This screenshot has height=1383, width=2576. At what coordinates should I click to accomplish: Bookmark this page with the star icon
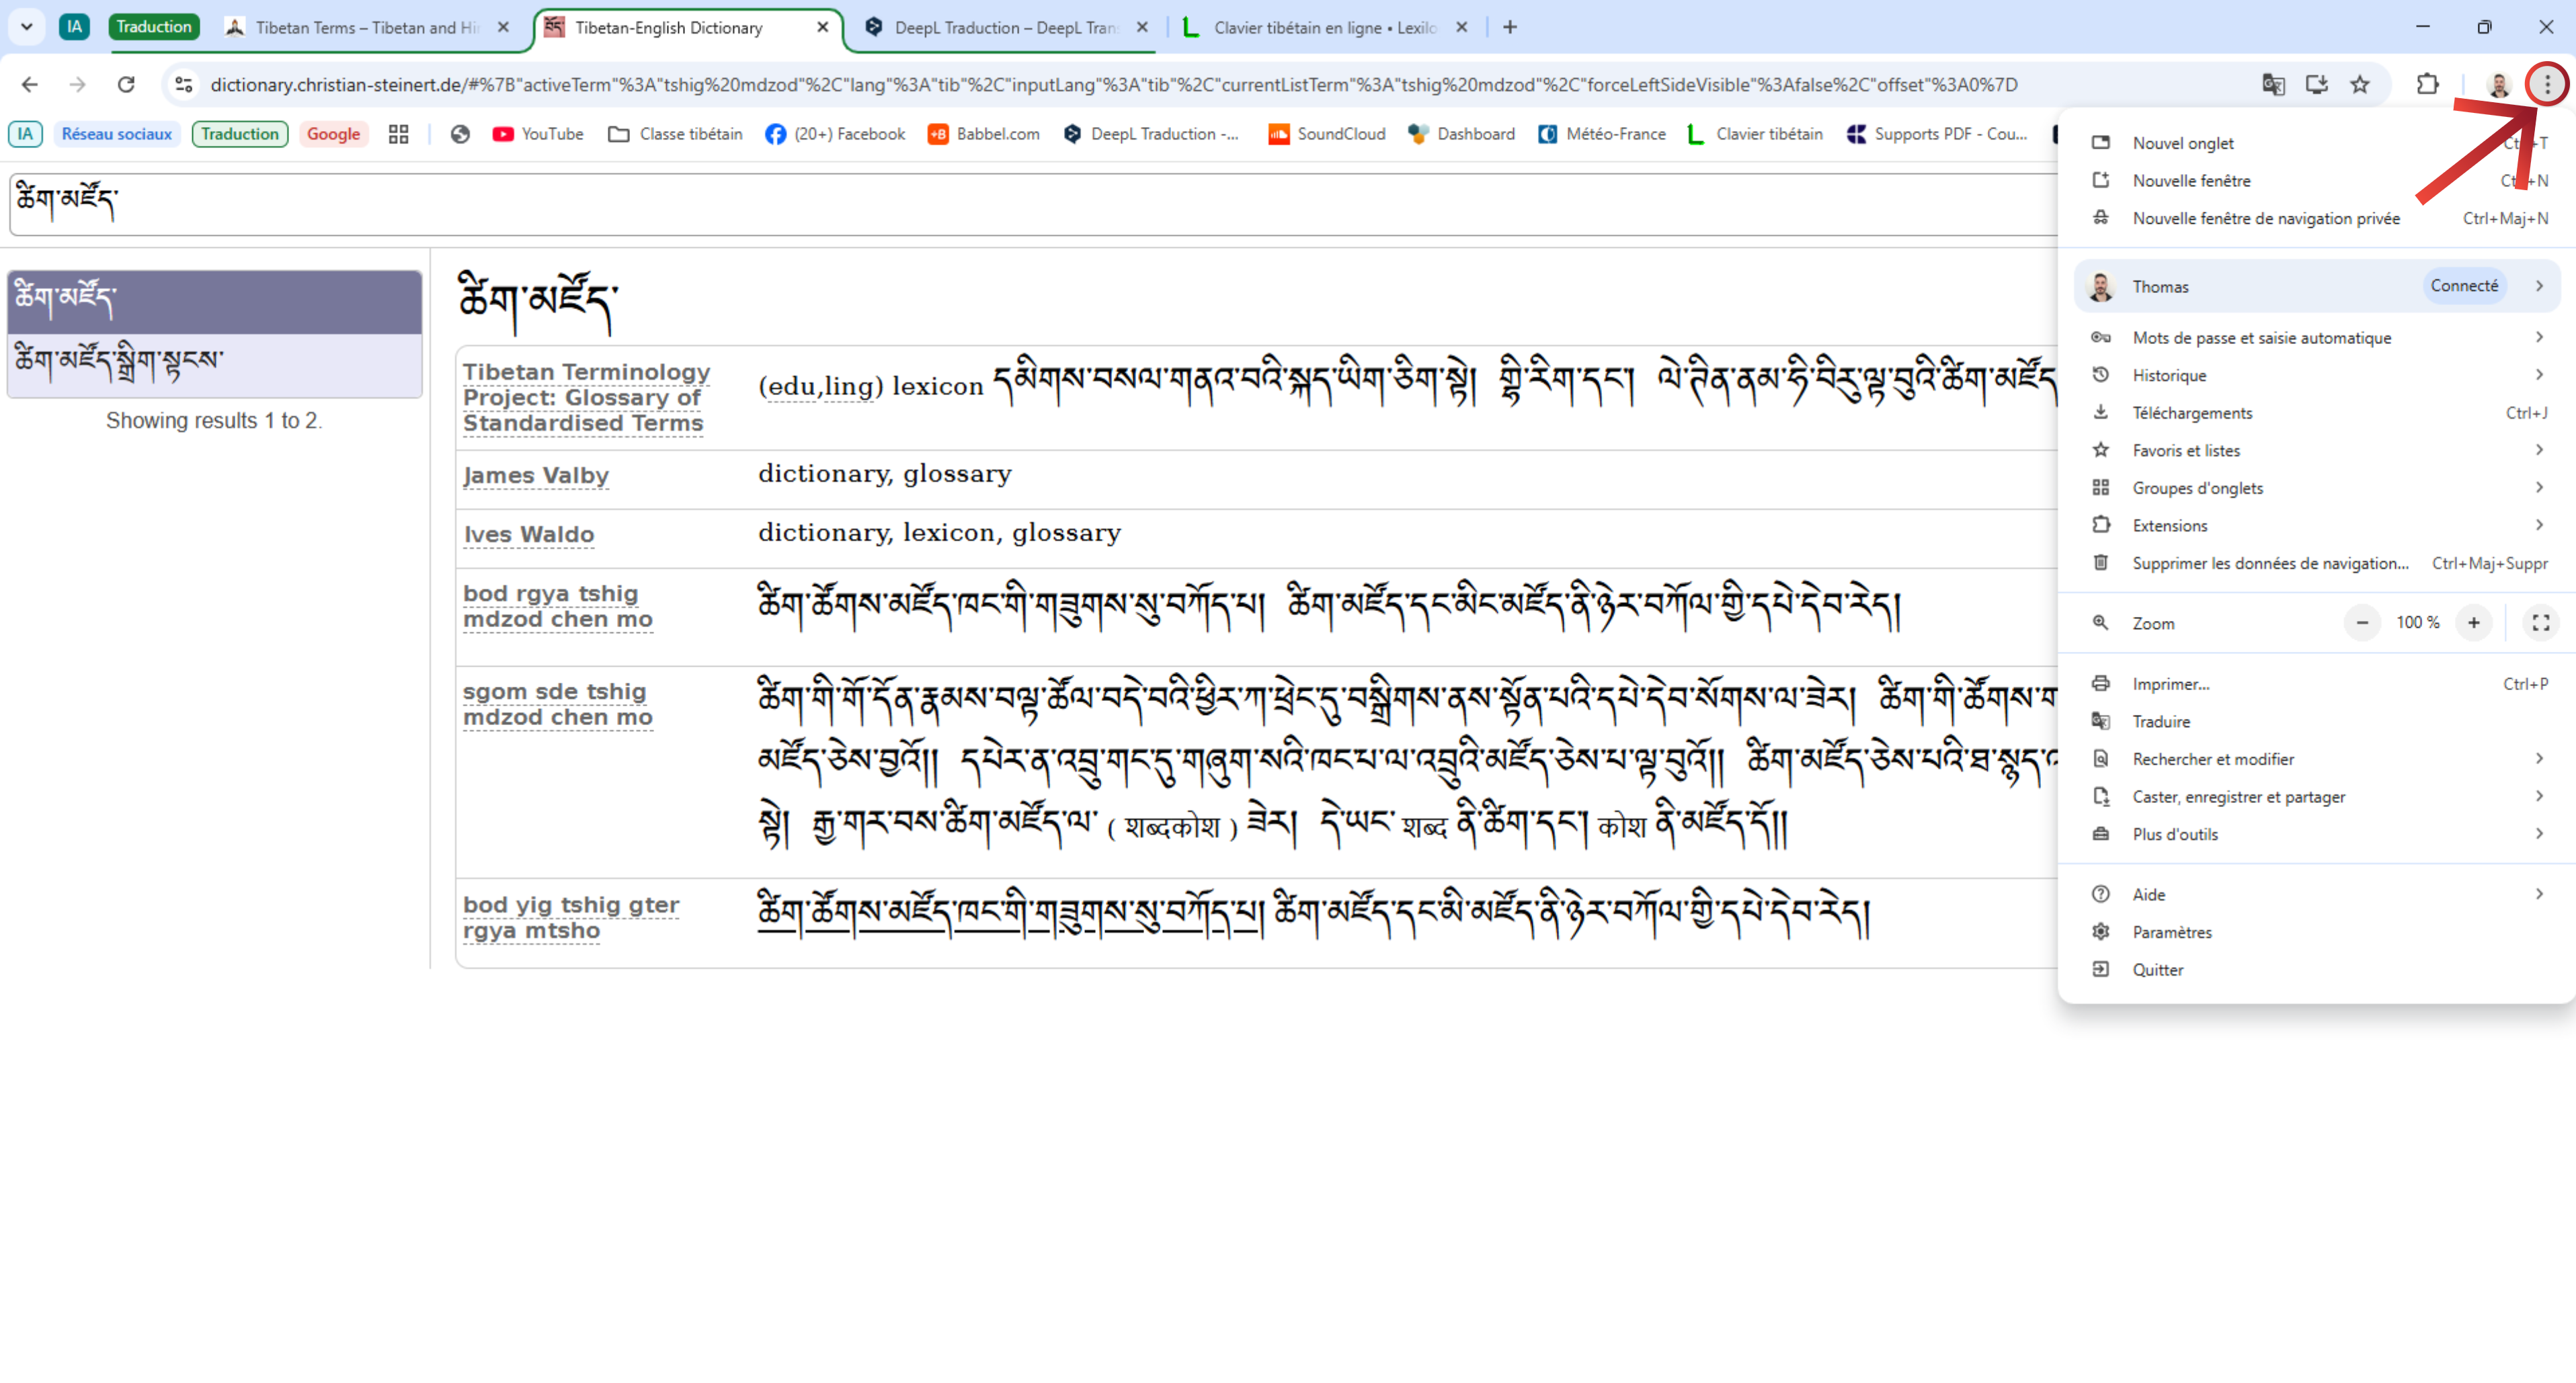tap(2360, 84)
